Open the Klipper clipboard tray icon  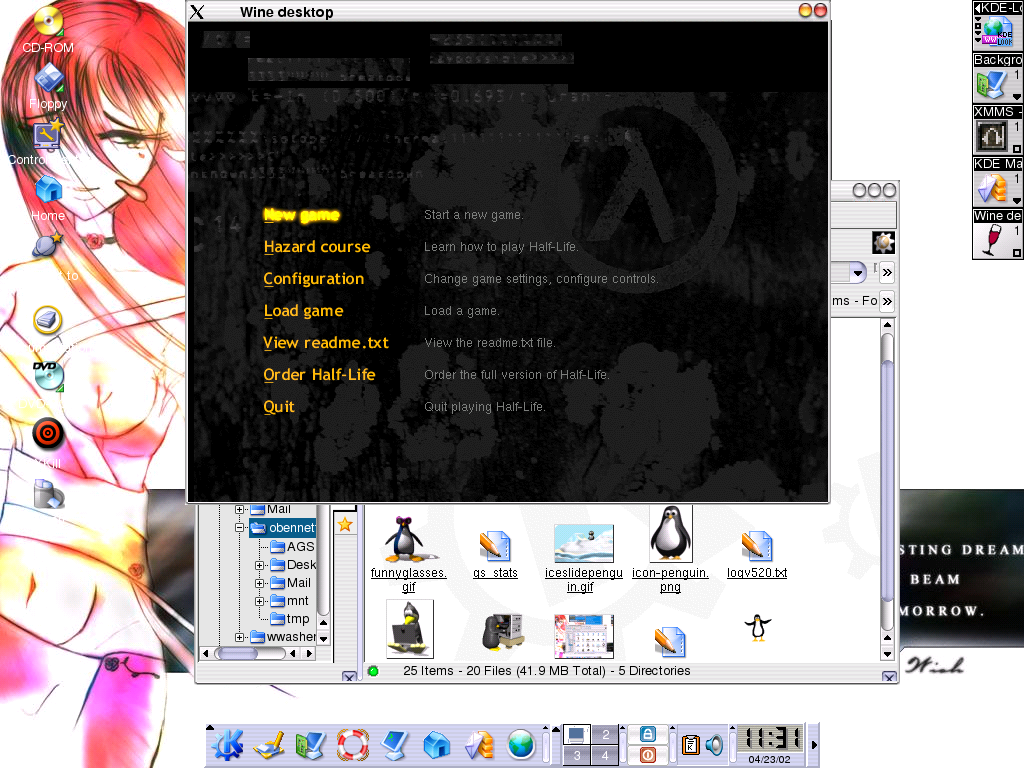(x=691, y=744)
